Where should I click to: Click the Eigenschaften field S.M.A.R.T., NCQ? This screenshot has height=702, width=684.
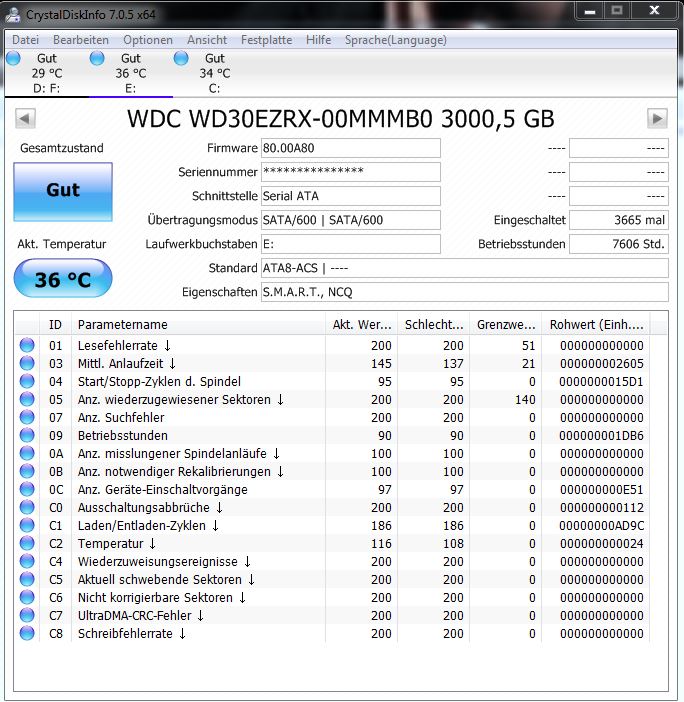(x=465, y=292)
